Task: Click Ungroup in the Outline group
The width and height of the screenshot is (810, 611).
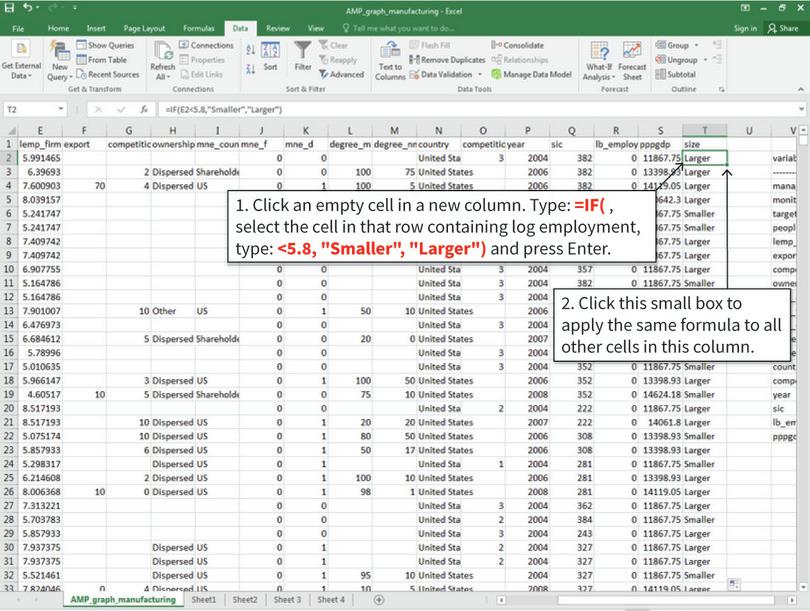Action: 679,58
